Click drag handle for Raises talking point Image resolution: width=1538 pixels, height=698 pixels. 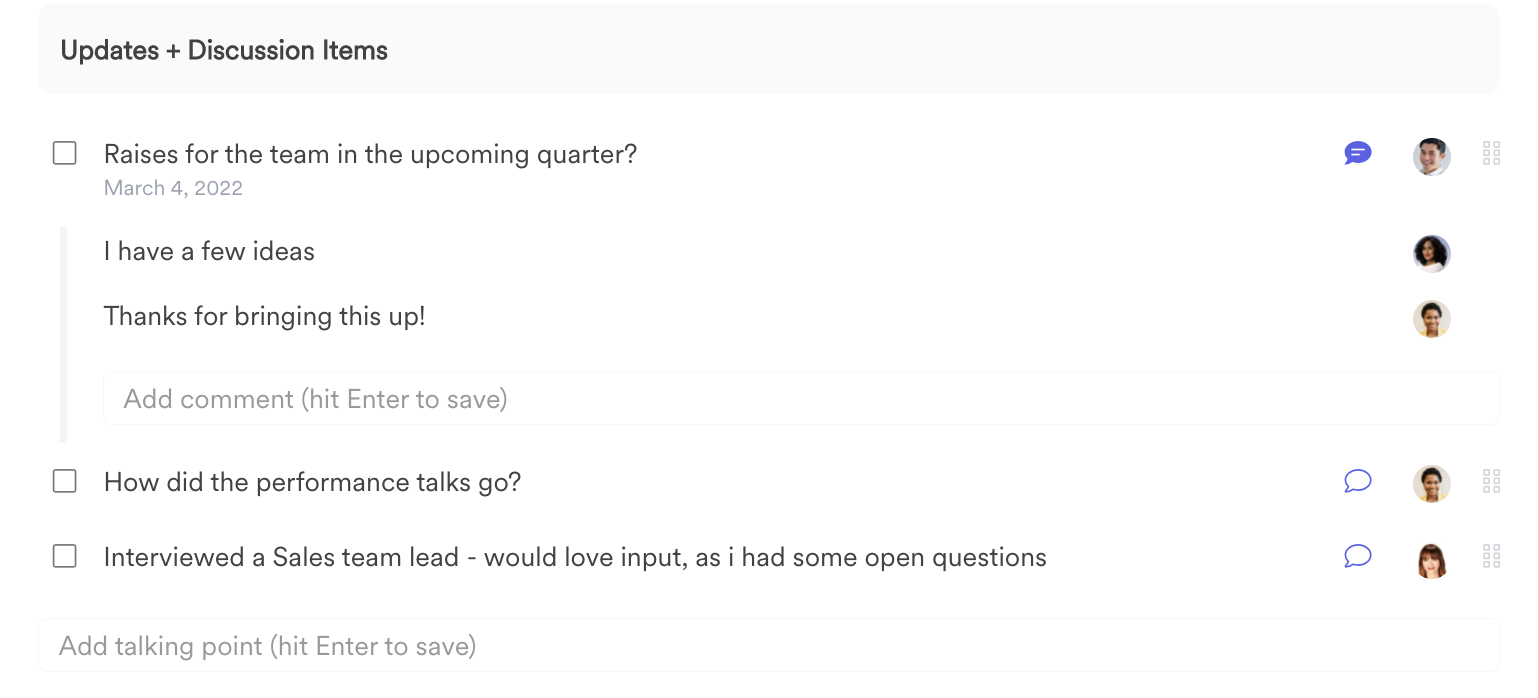click(x=1491, y=154)
